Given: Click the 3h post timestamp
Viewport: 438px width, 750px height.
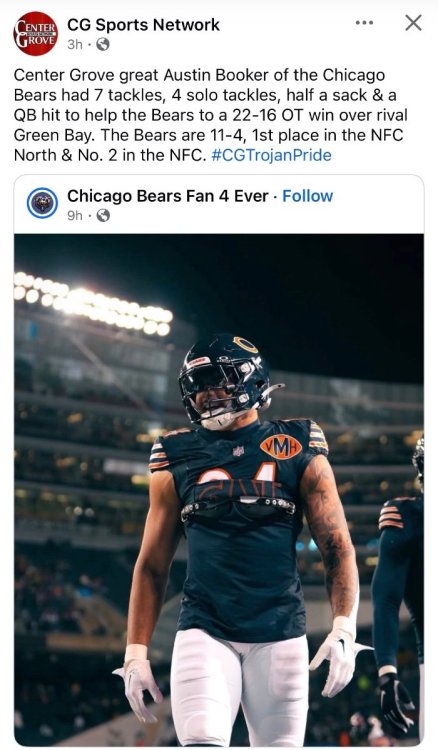Looking at the screenshot, I should (75, 44).
